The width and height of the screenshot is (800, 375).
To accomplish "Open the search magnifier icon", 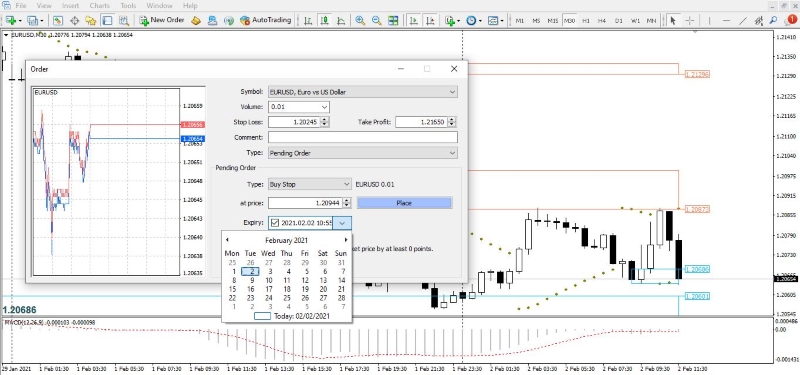I will (774, 20).
